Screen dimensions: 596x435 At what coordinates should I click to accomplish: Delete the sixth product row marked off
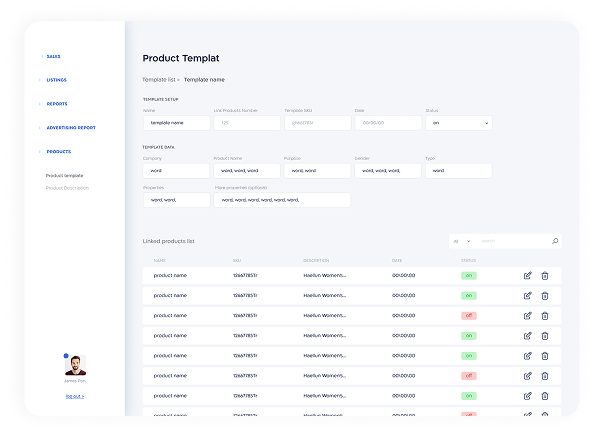545,376
